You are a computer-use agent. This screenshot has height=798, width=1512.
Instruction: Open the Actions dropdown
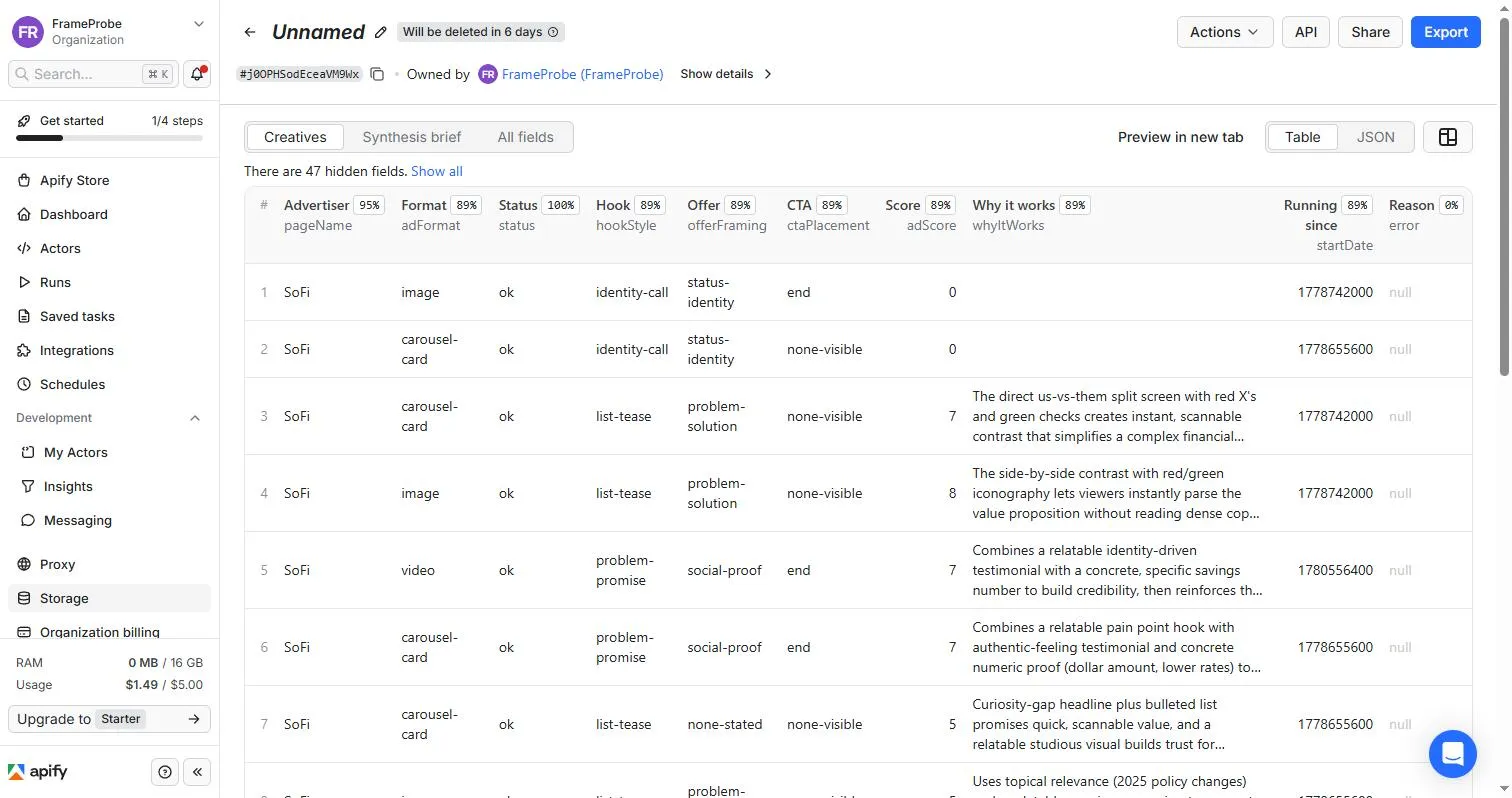[x=1225, y=32]
